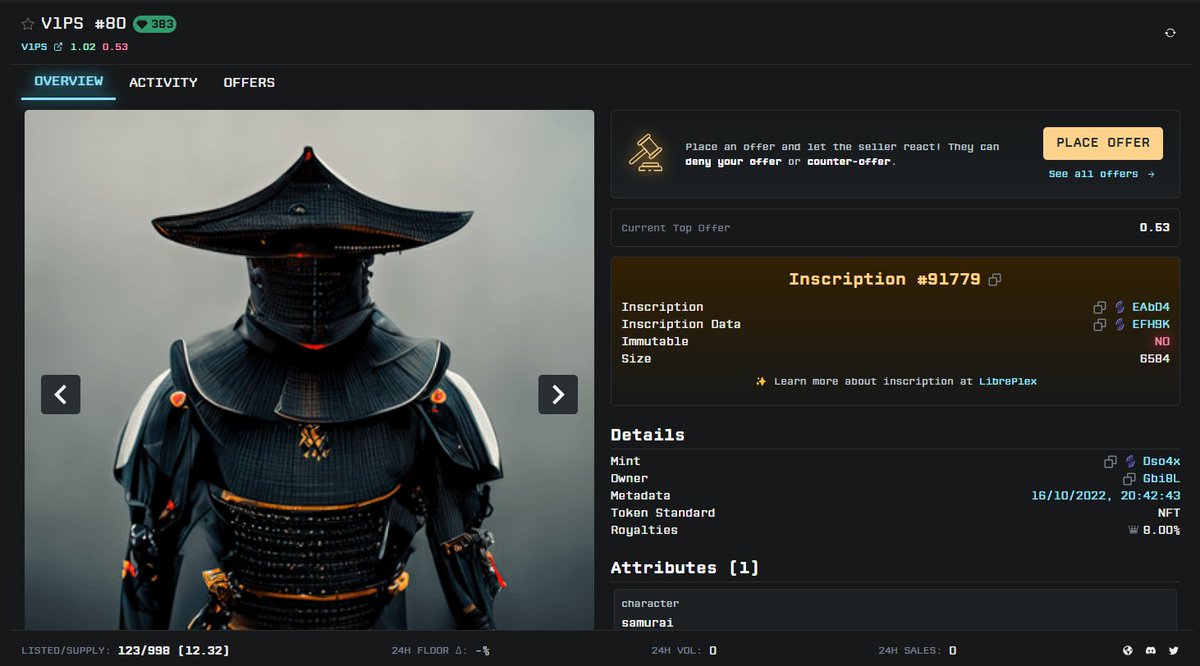
Task: Copy the Inscription #91779 identifier
Action: (x=994, y=280)
